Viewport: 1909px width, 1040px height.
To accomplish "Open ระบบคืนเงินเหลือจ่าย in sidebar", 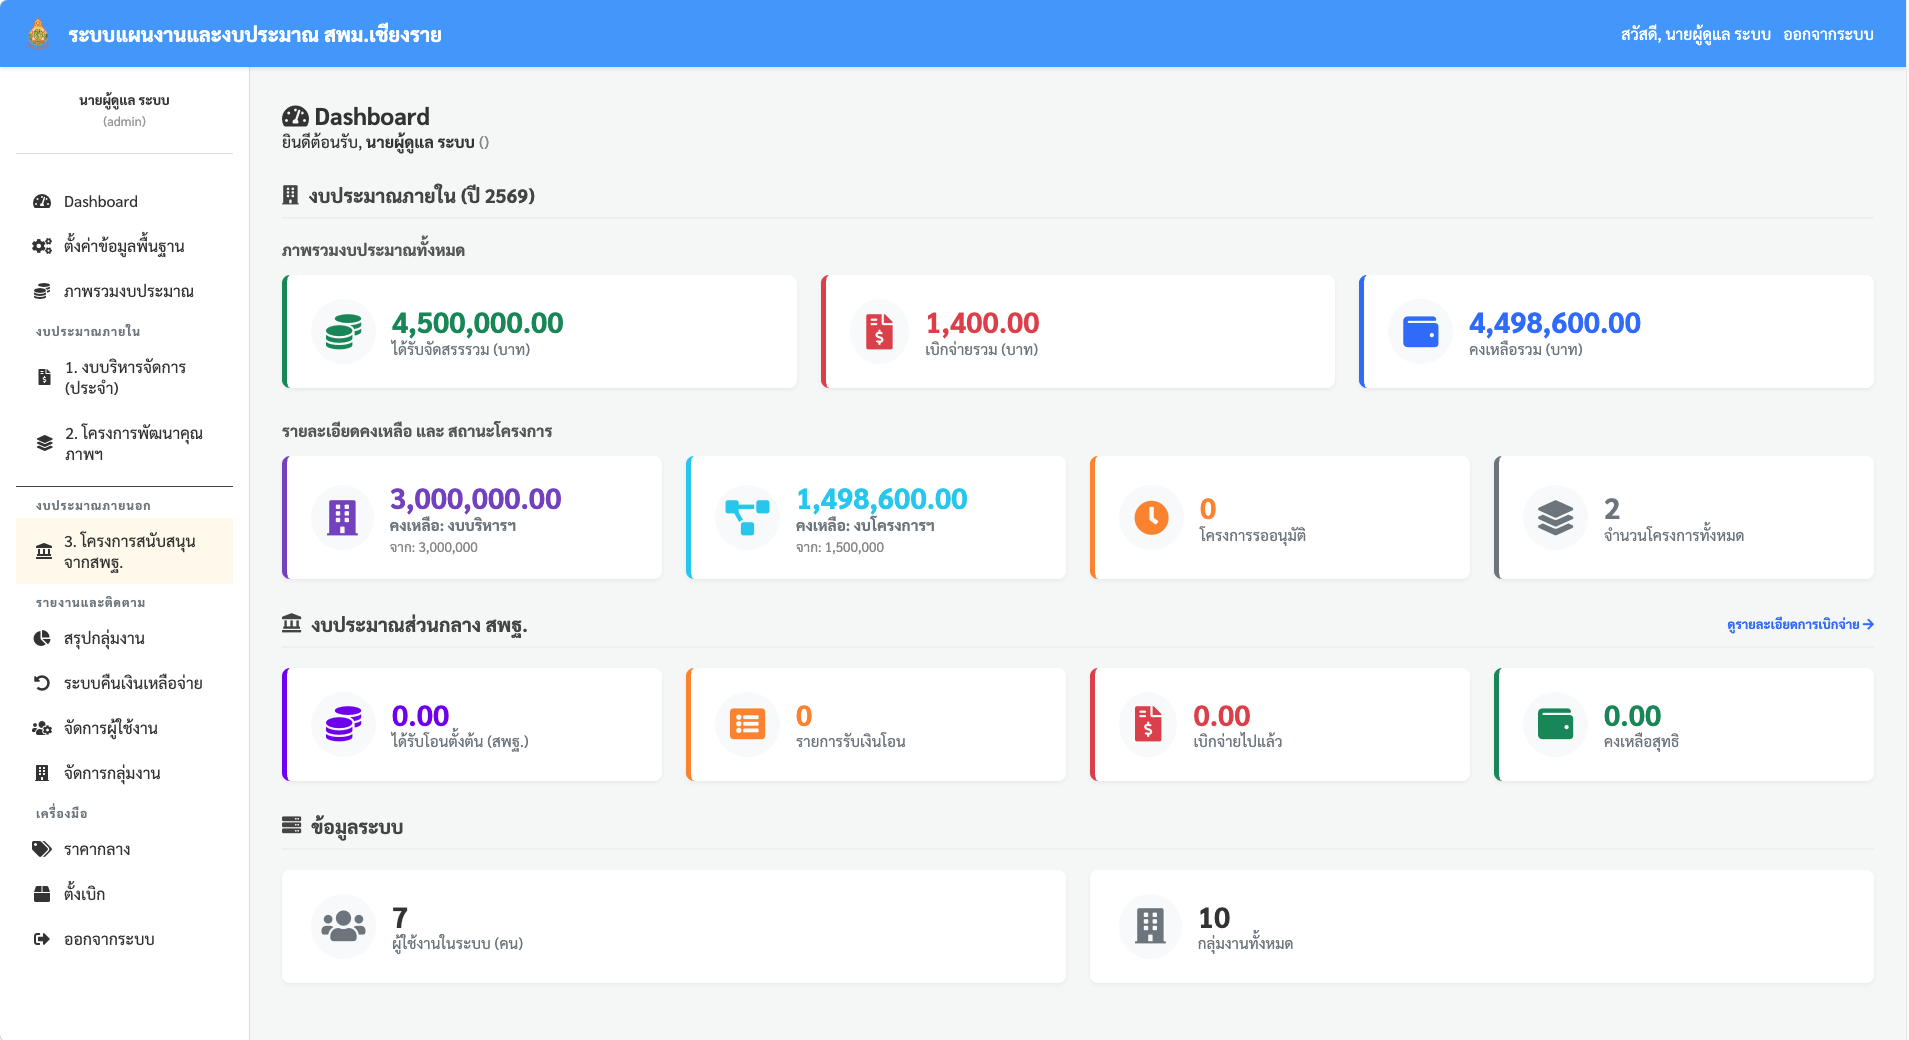I will (124, 683).
